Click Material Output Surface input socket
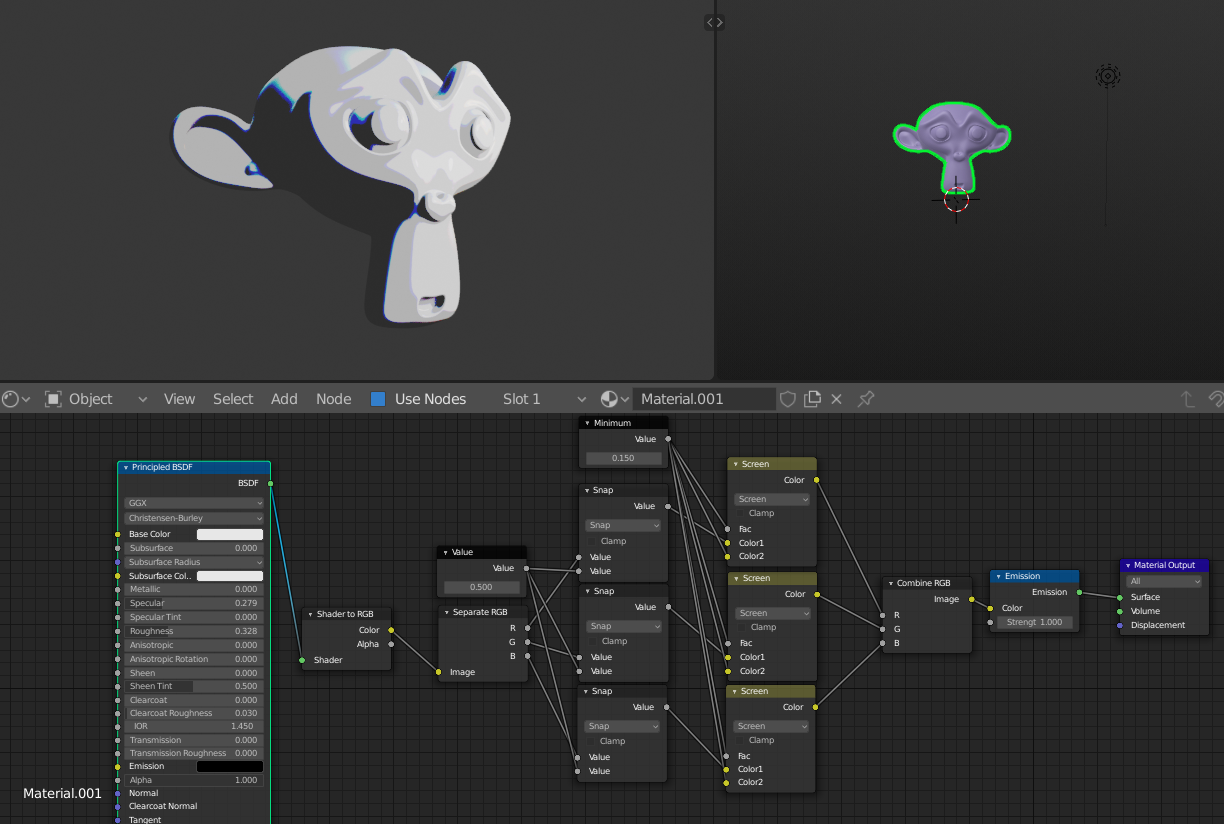This screenshot has width=1224, height=824. [1119, 597]
